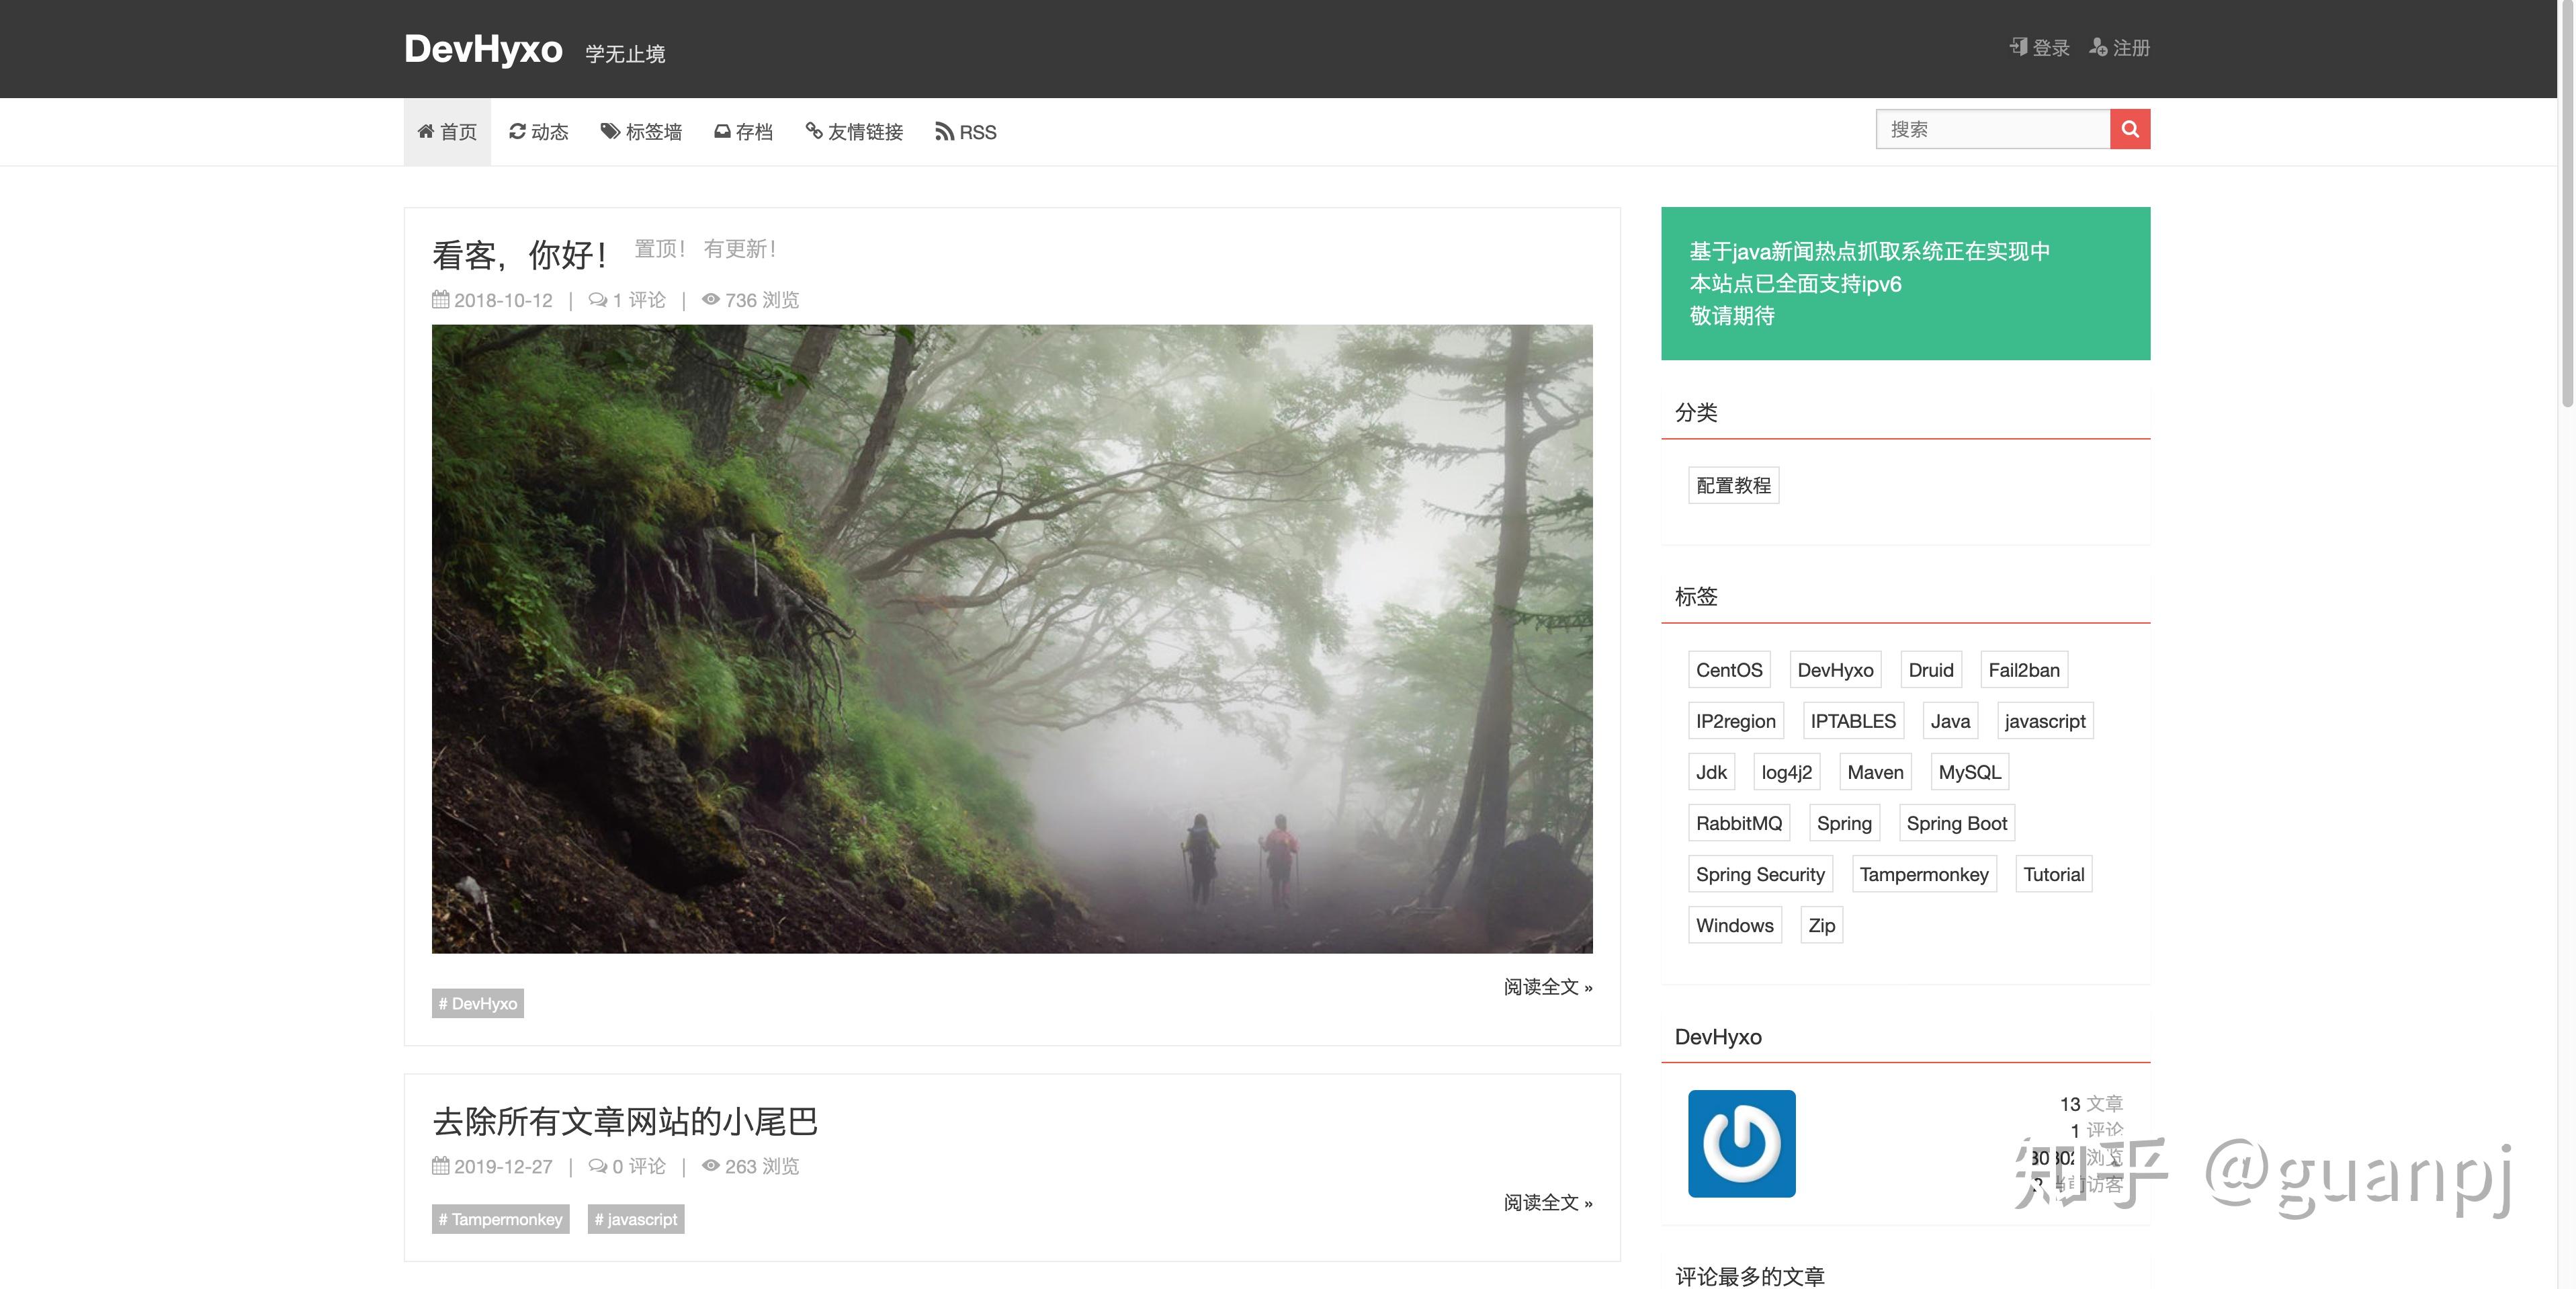The width and height of the screenshot is (2576, 1289).
Task: Click the register icon labeled 注册
Action: click(2119, 47)
